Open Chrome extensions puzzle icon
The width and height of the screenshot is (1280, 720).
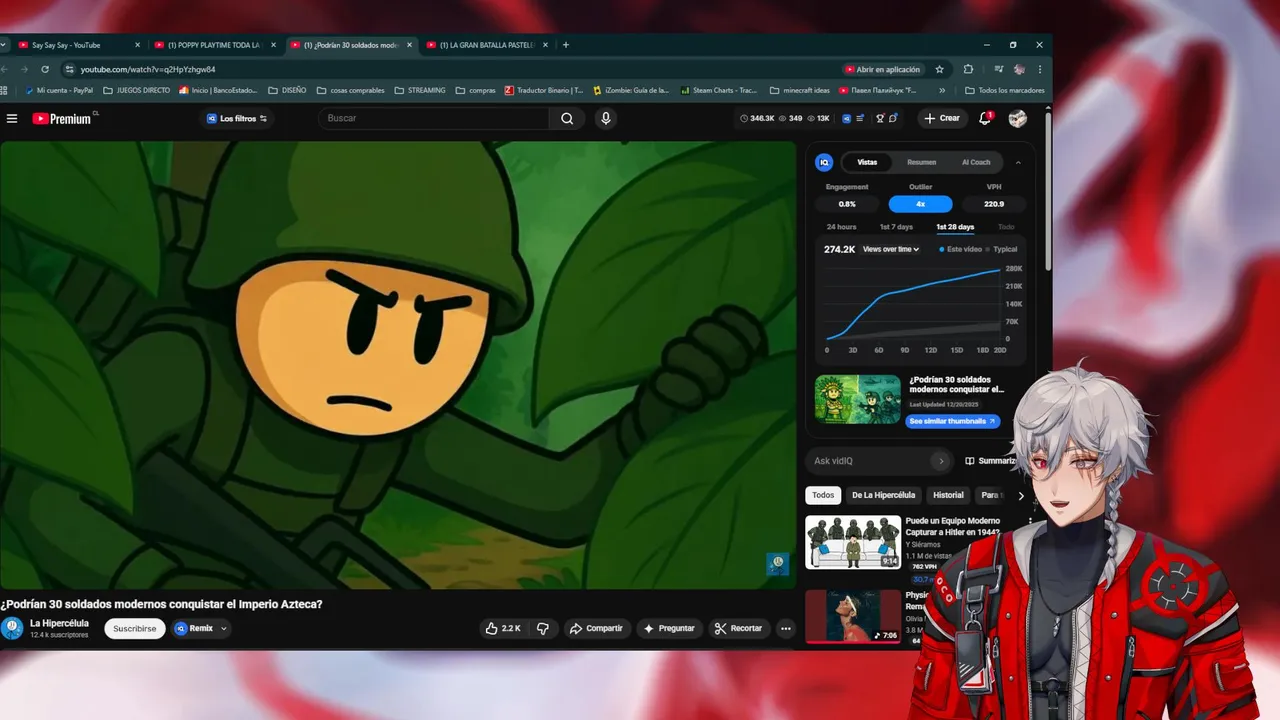click(968, 69)
